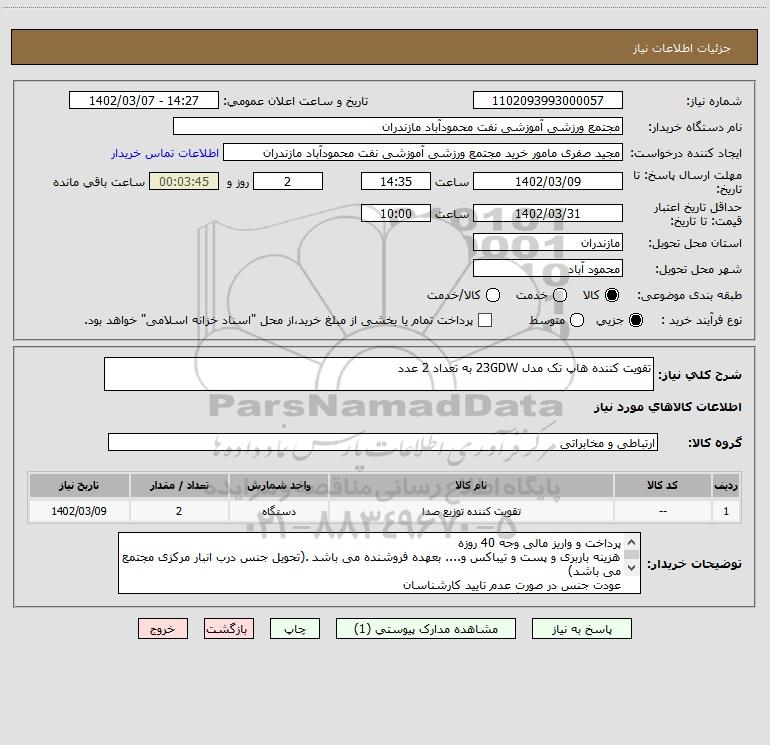Image resolution: width=770 pixels, height=745 pixels.
Task: Click the پاسخ به نیاز button
Action: pyautogui.click(x=581, y=629)
